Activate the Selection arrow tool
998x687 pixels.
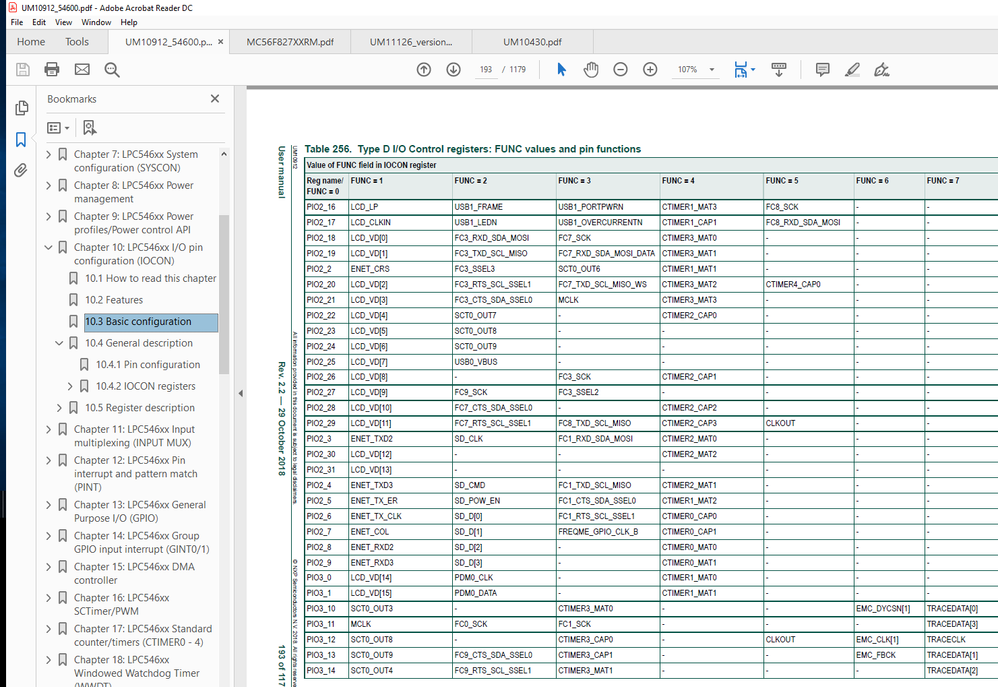coord(561,69)
